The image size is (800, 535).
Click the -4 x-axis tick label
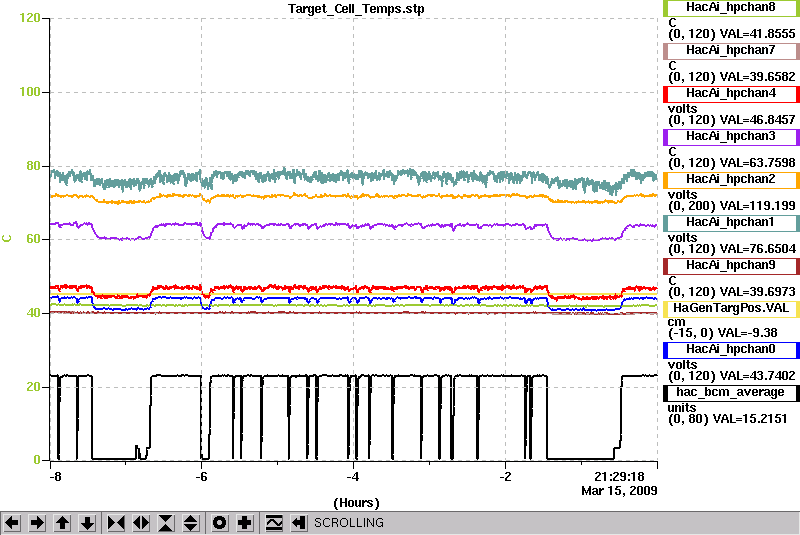tap(353, 477)
